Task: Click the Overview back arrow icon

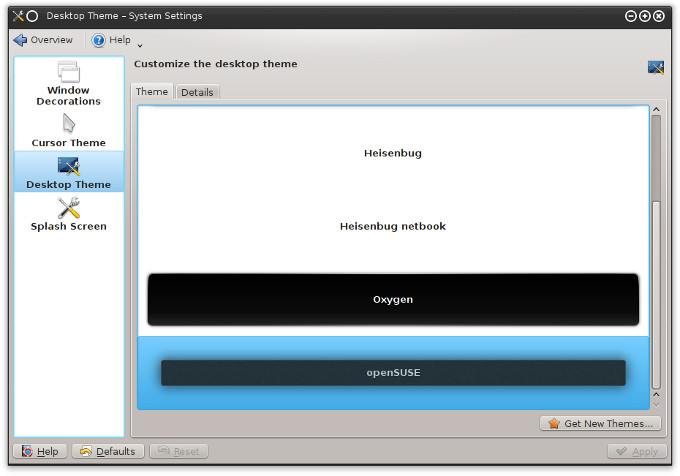Action: tap(20, 40)
